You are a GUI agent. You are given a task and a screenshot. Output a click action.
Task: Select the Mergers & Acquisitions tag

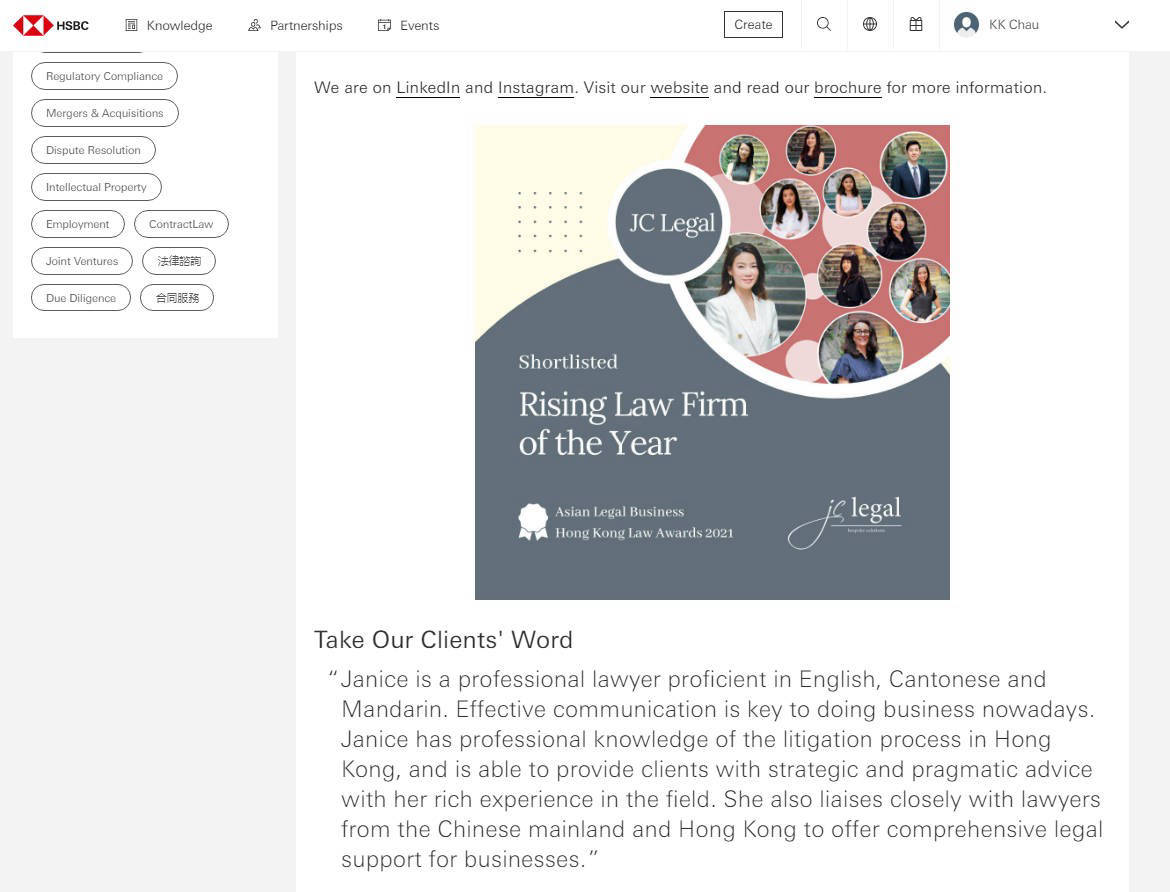click(104, 113)
